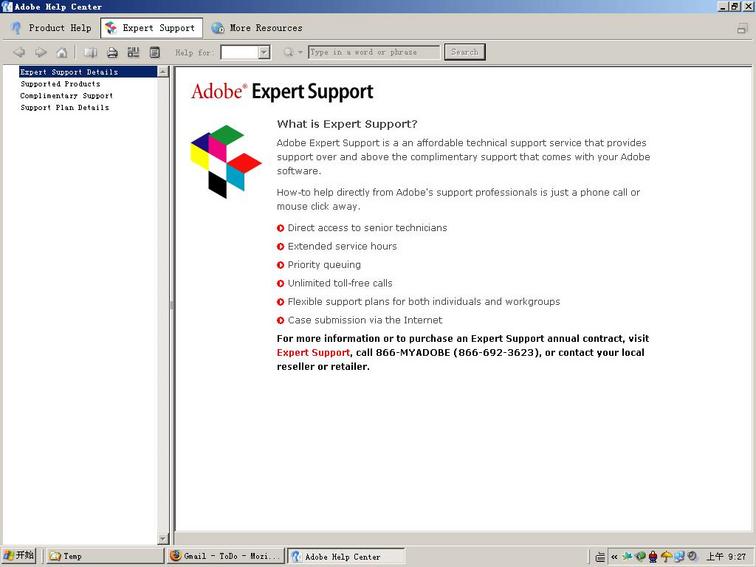Open search options dropdown arrow beside magnifier

pyautogui.click(x=300, y=52)
